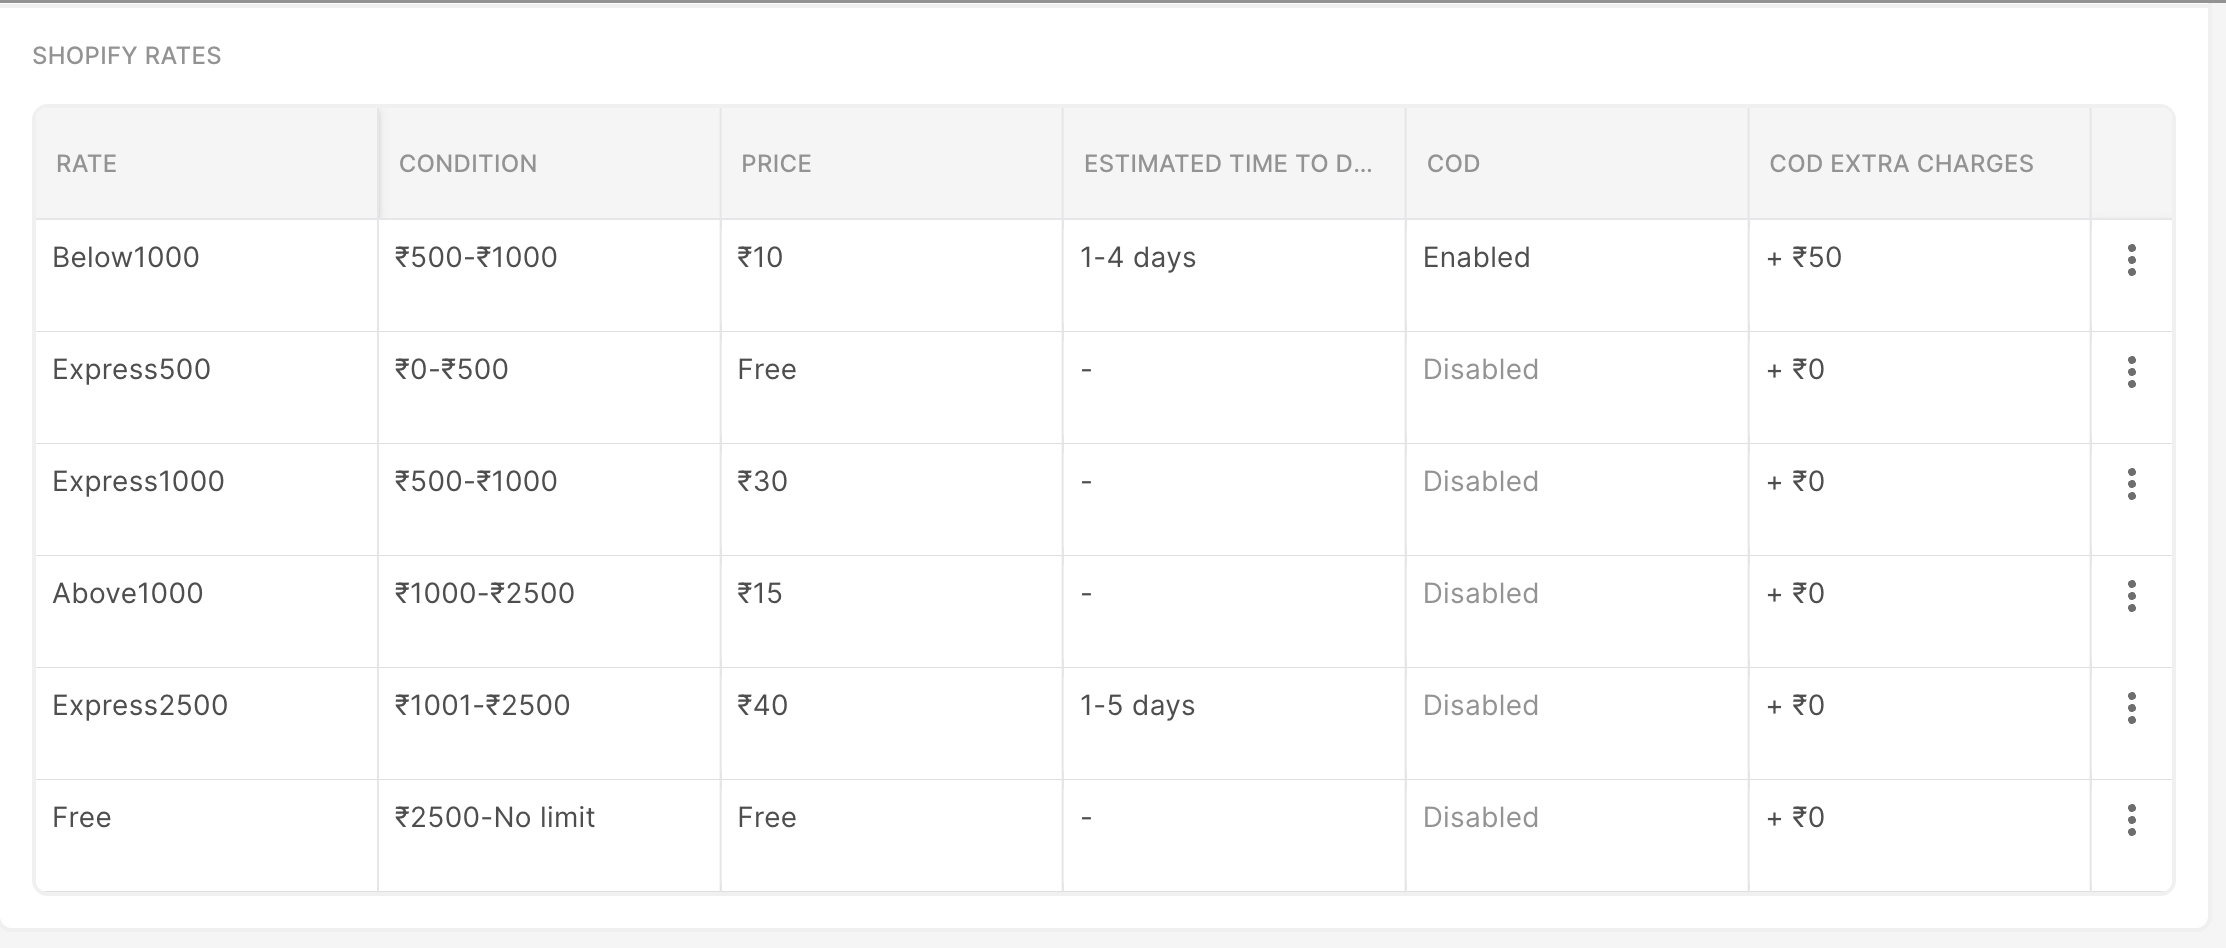Image resolution: width=2226 pixels, height=948 pixels.
Task: Click the CONDITION column header
Action: pos(468,163)
